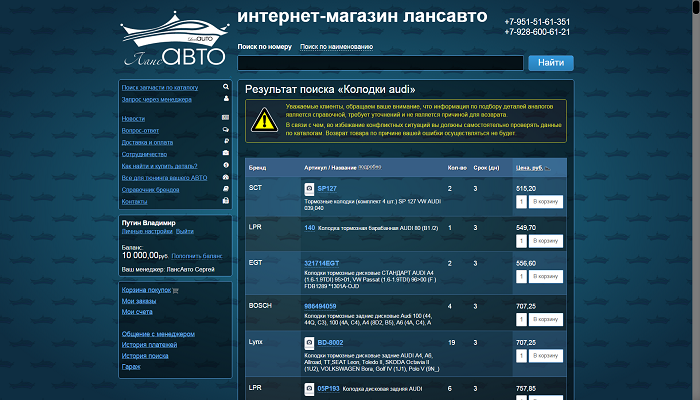Click the sort arrow icon next to Цена
This screenshot has height=400, width=700.
click(x=547, y=168)
